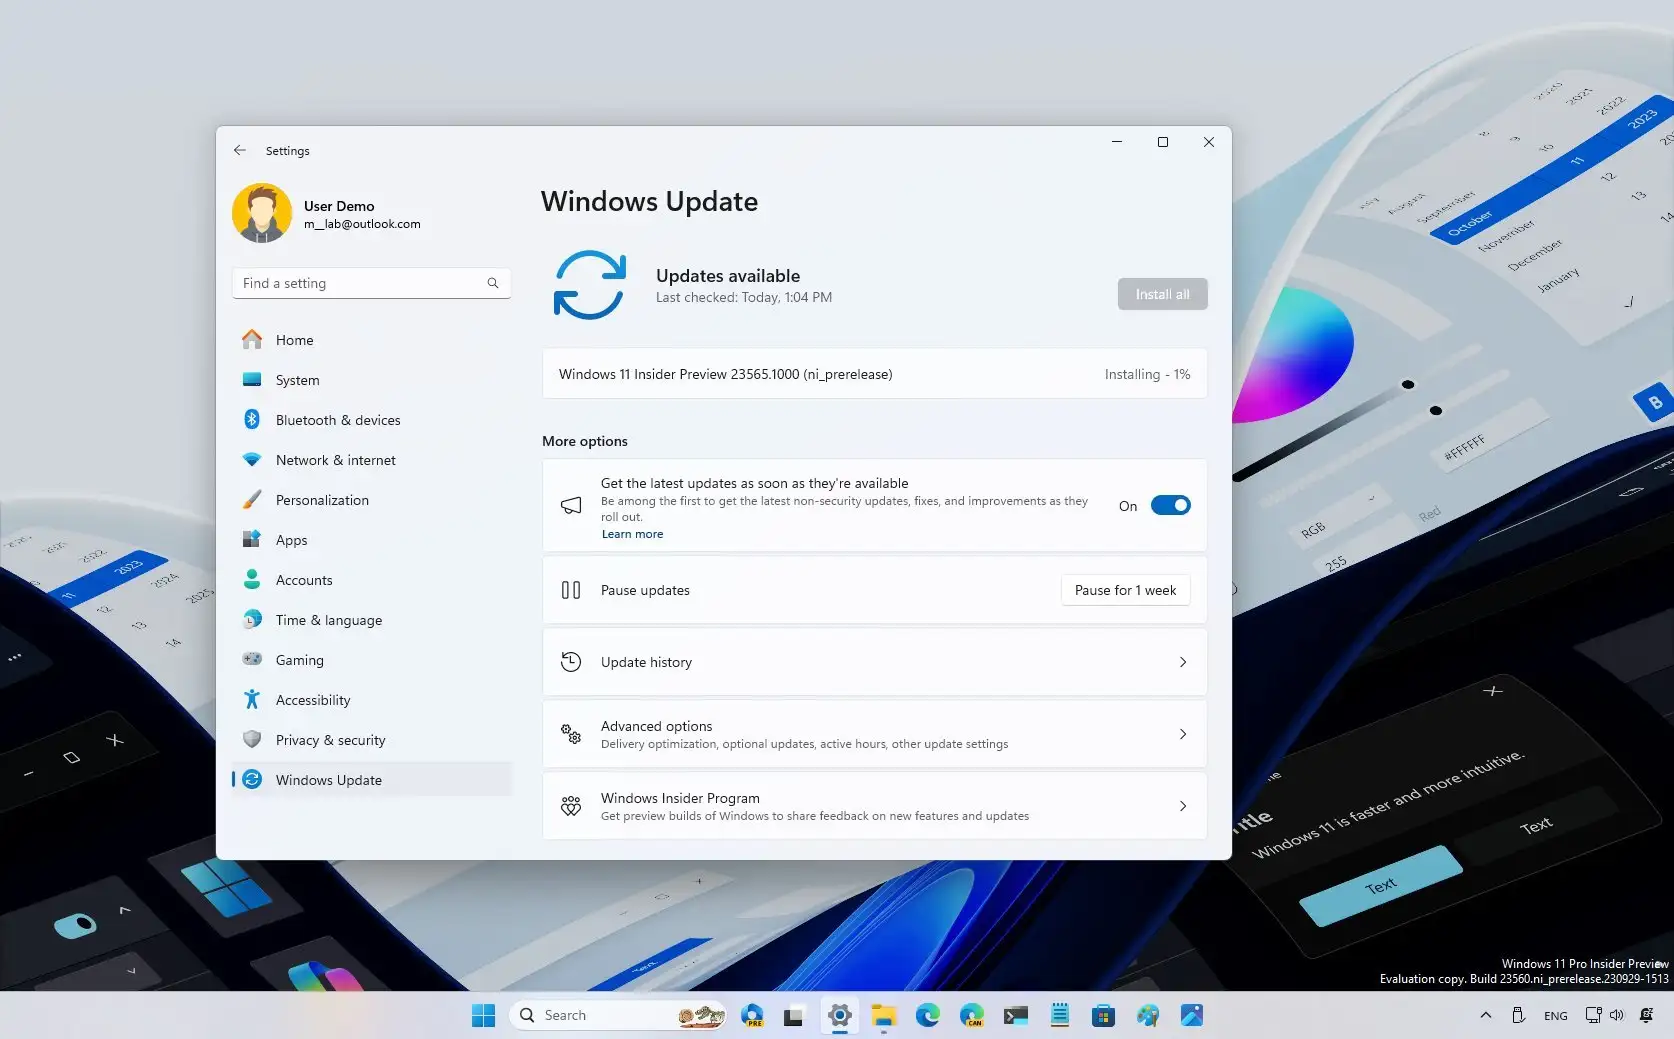
Task: Open Terminal from the taskbar
Action: pos(1016,1015)
